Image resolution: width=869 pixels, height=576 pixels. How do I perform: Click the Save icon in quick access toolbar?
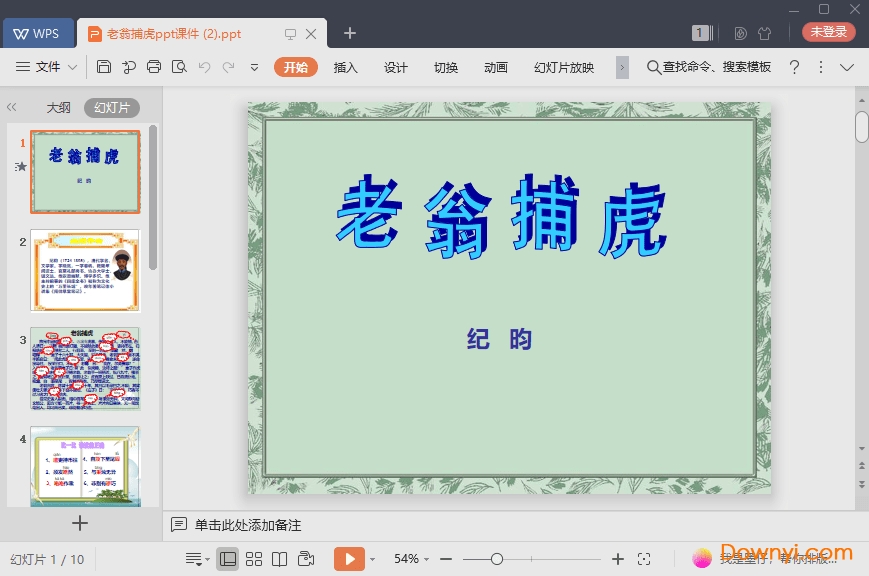pos(104,66)
